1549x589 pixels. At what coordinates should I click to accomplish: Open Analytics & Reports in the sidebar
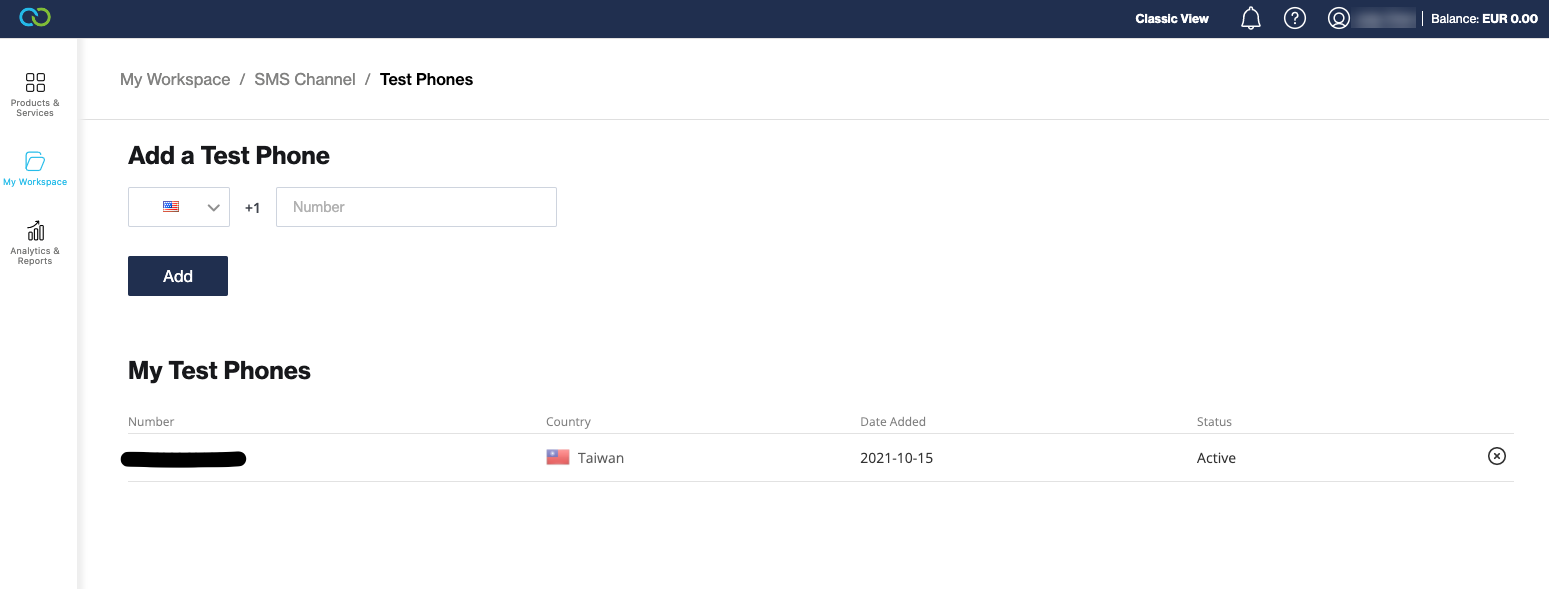coord(35,243)
